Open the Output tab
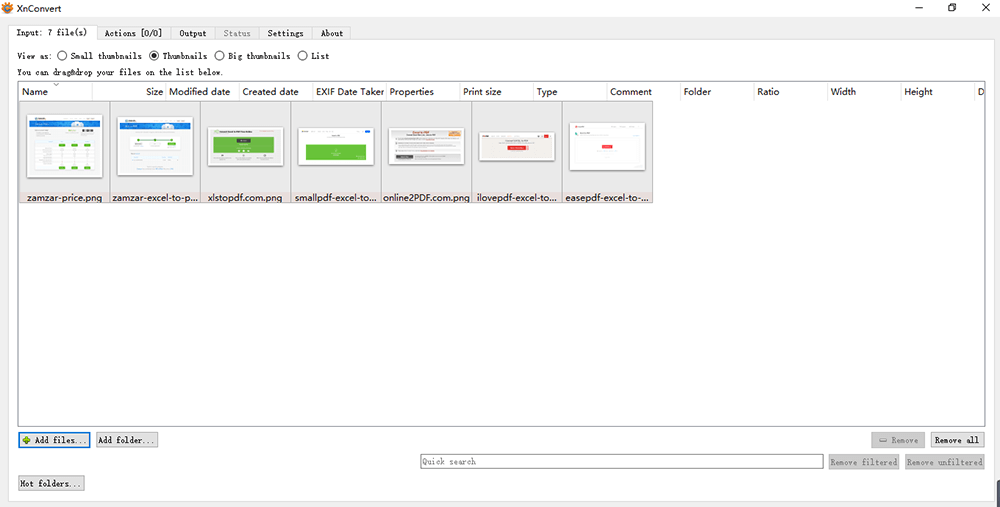 (193, 33)
